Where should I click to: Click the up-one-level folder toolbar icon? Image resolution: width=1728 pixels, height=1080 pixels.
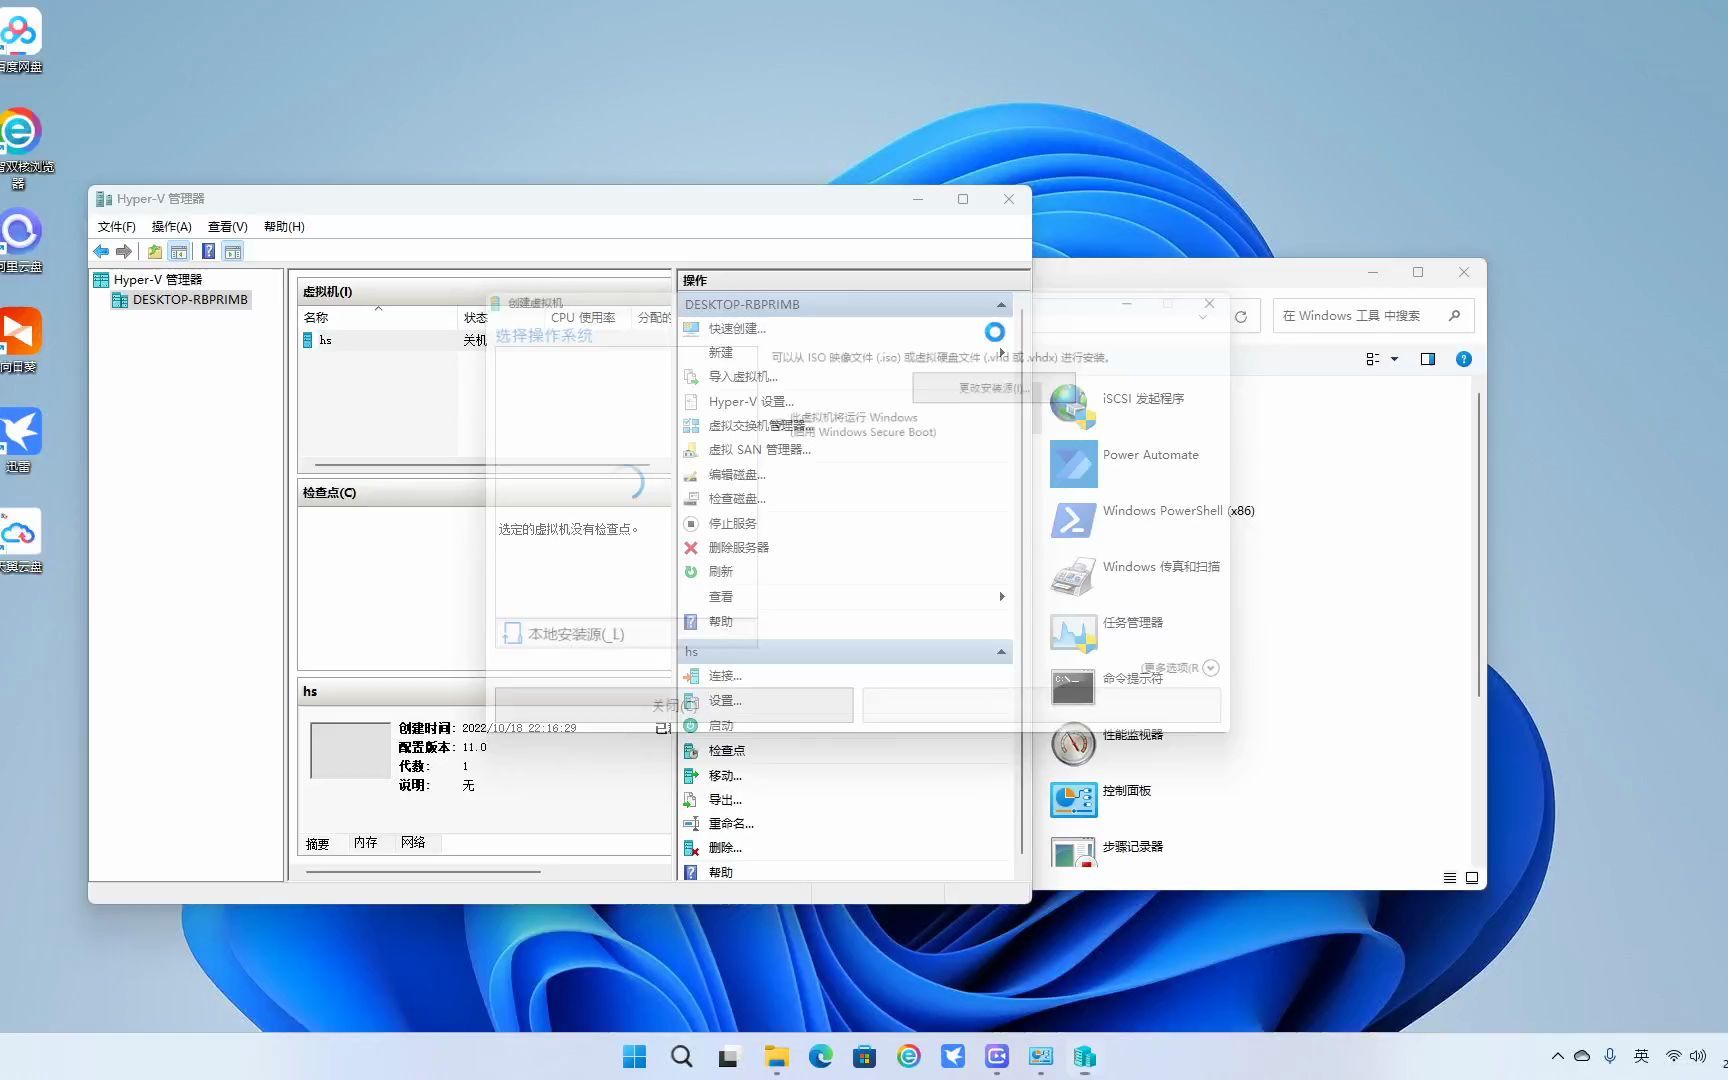[155, 252]
